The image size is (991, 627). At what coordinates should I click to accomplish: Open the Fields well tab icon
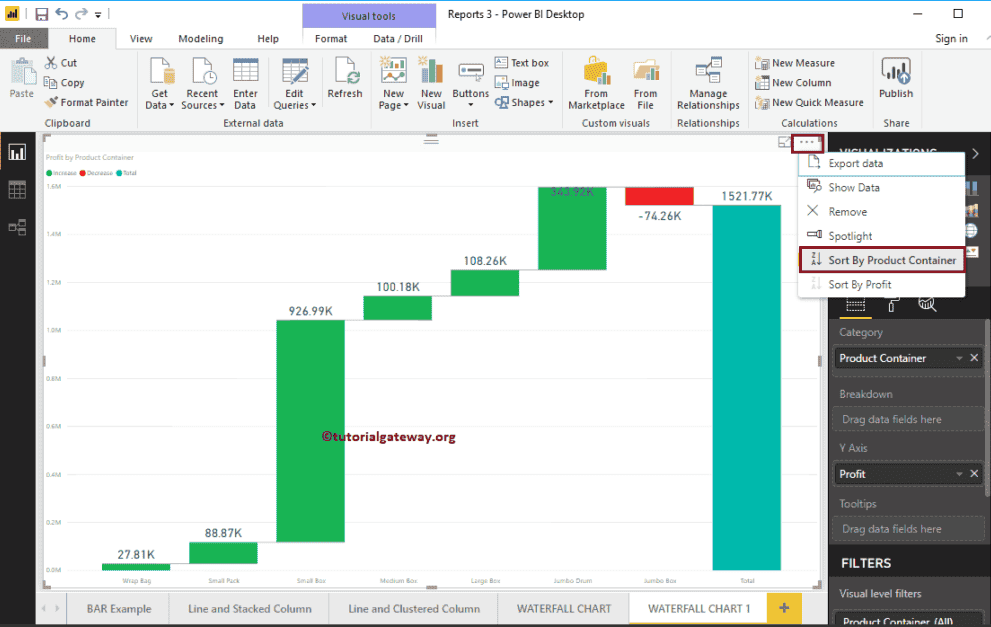[x=855, y=305]
